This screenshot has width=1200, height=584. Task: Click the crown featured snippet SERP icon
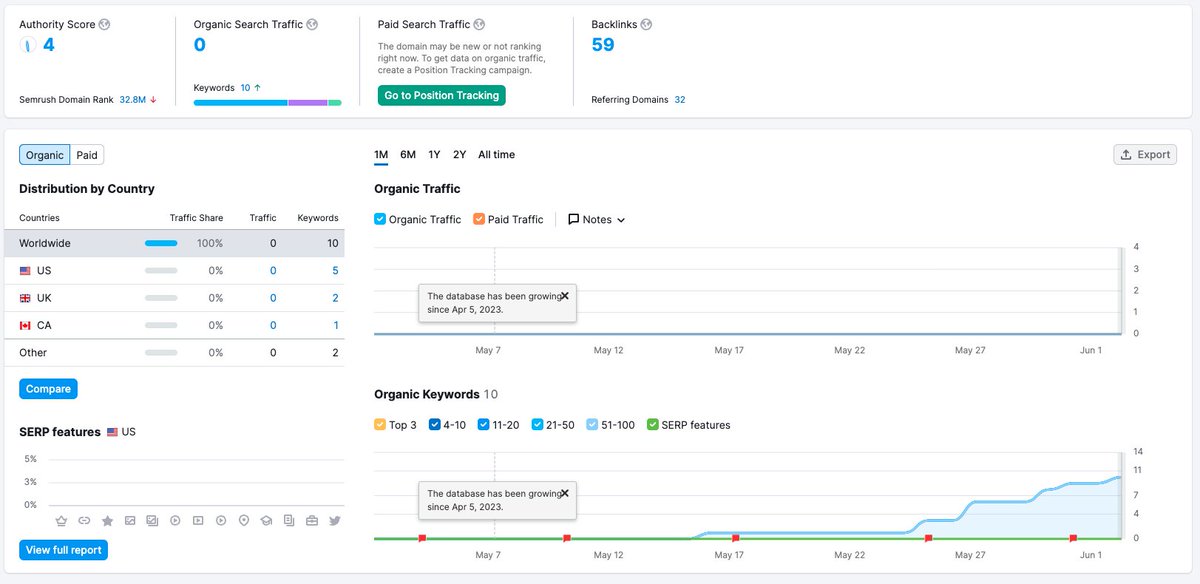pyautogui.click(x=61, y=521)
